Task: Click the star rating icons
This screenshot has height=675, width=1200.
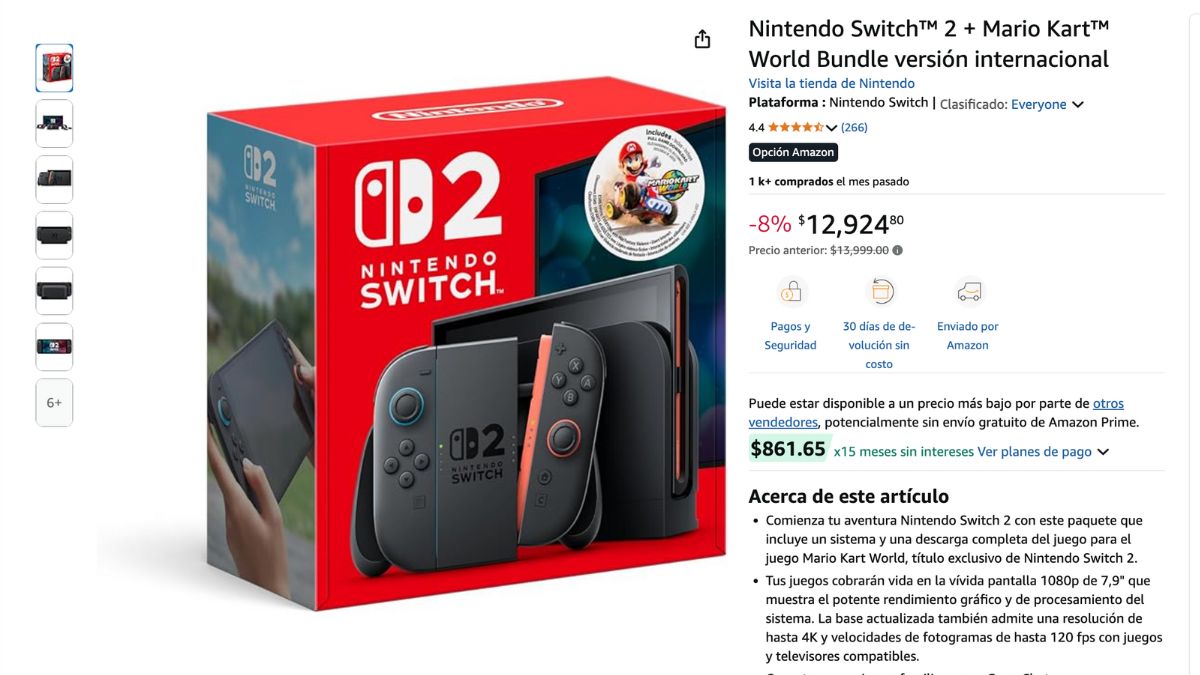Action: tap(796, 127)
